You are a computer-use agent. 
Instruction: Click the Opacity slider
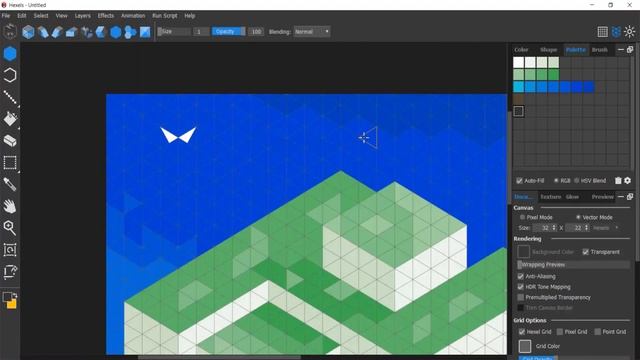229,31
